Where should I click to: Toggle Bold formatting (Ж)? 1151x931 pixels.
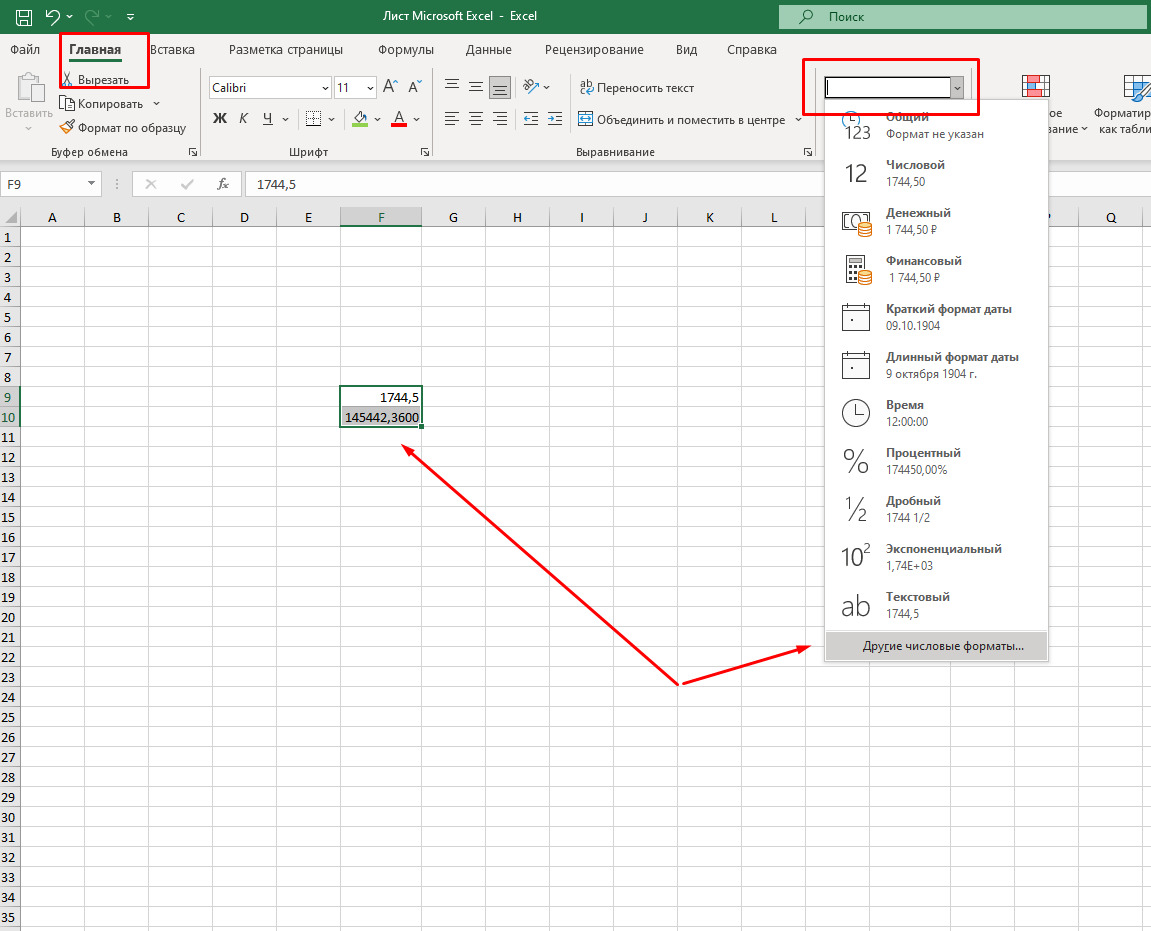click(220, 119)
